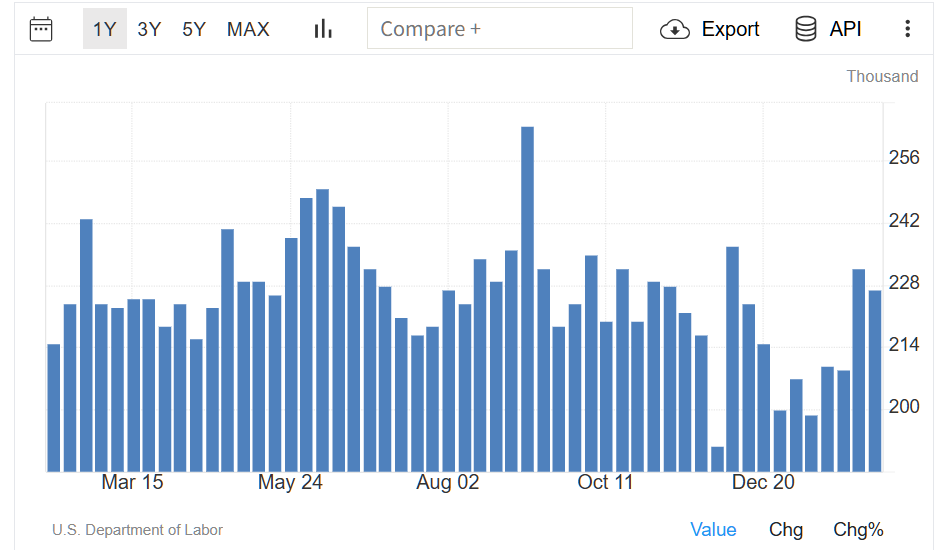Click the Export cloud download icon
Image resolution: width=941 pixels, height=550 pixels.
click(x=675, y=29)
